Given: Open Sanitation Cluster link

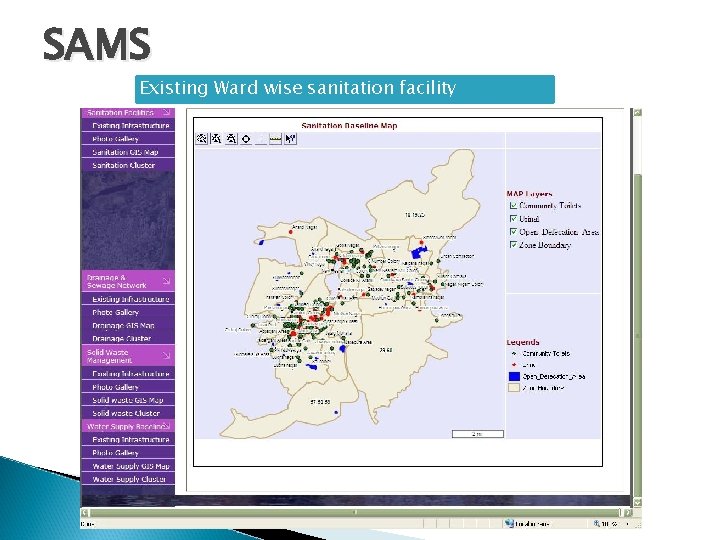Looking at the screenshot, I should (x=128, y=165).
